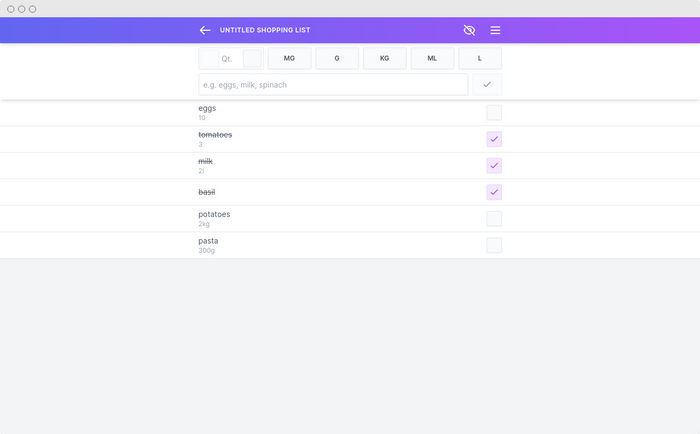Click the Untitled Shopping List title
700x434 pixels.
pos(265,30)
